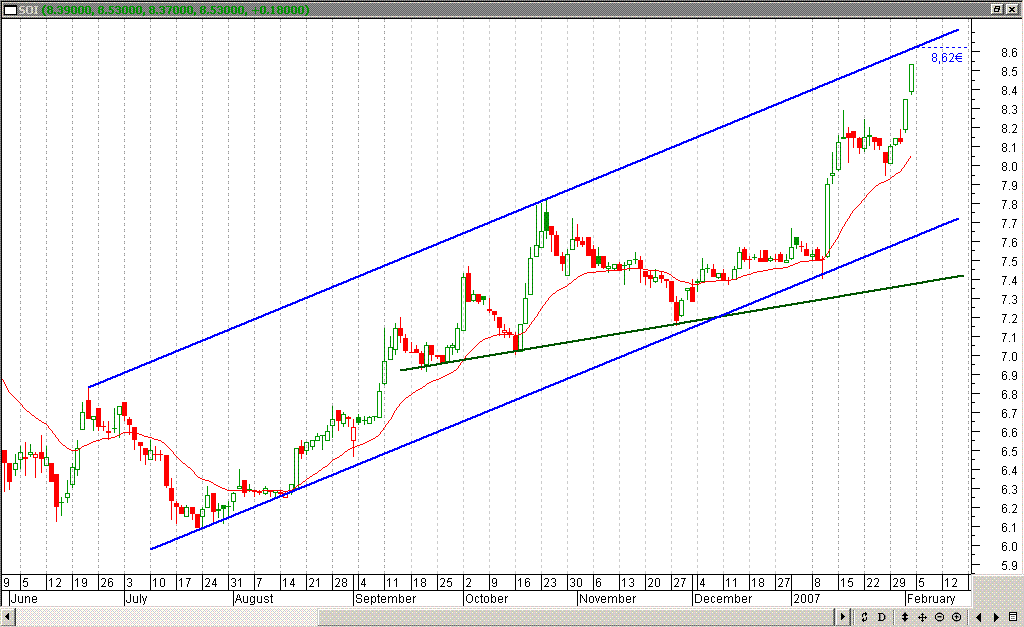Click the restore window button in title bar

click(997, 9)
